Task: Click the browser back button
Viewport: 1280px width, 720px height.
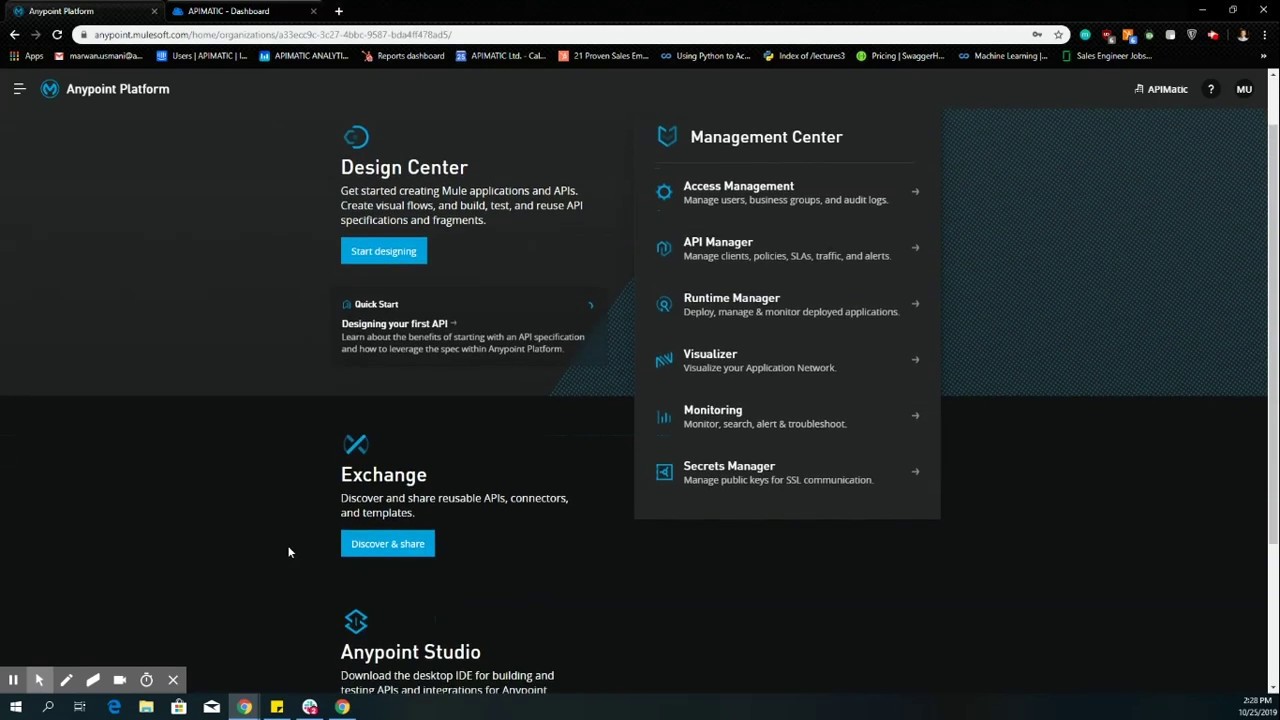Action: coord(15,35)
